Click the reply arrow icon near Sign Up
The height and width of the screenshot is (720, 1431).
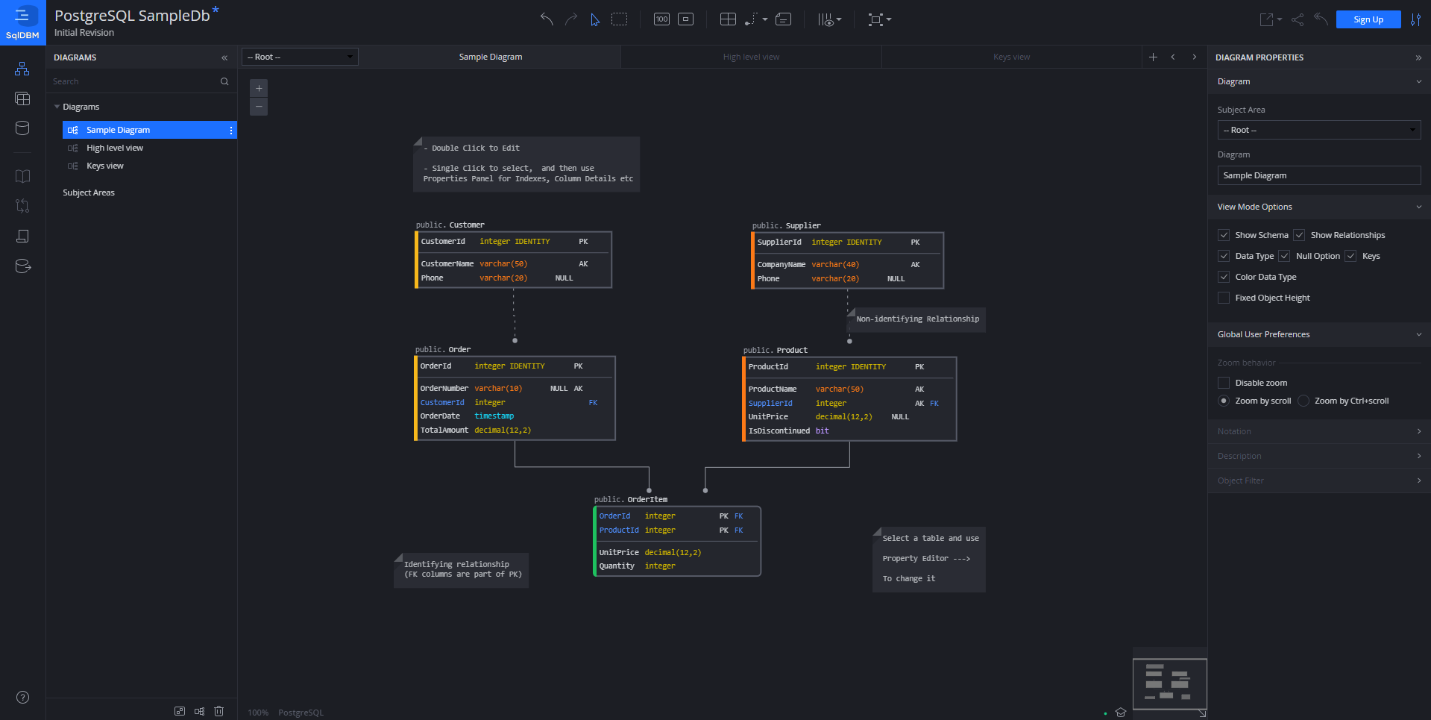tap(1321, 19)
